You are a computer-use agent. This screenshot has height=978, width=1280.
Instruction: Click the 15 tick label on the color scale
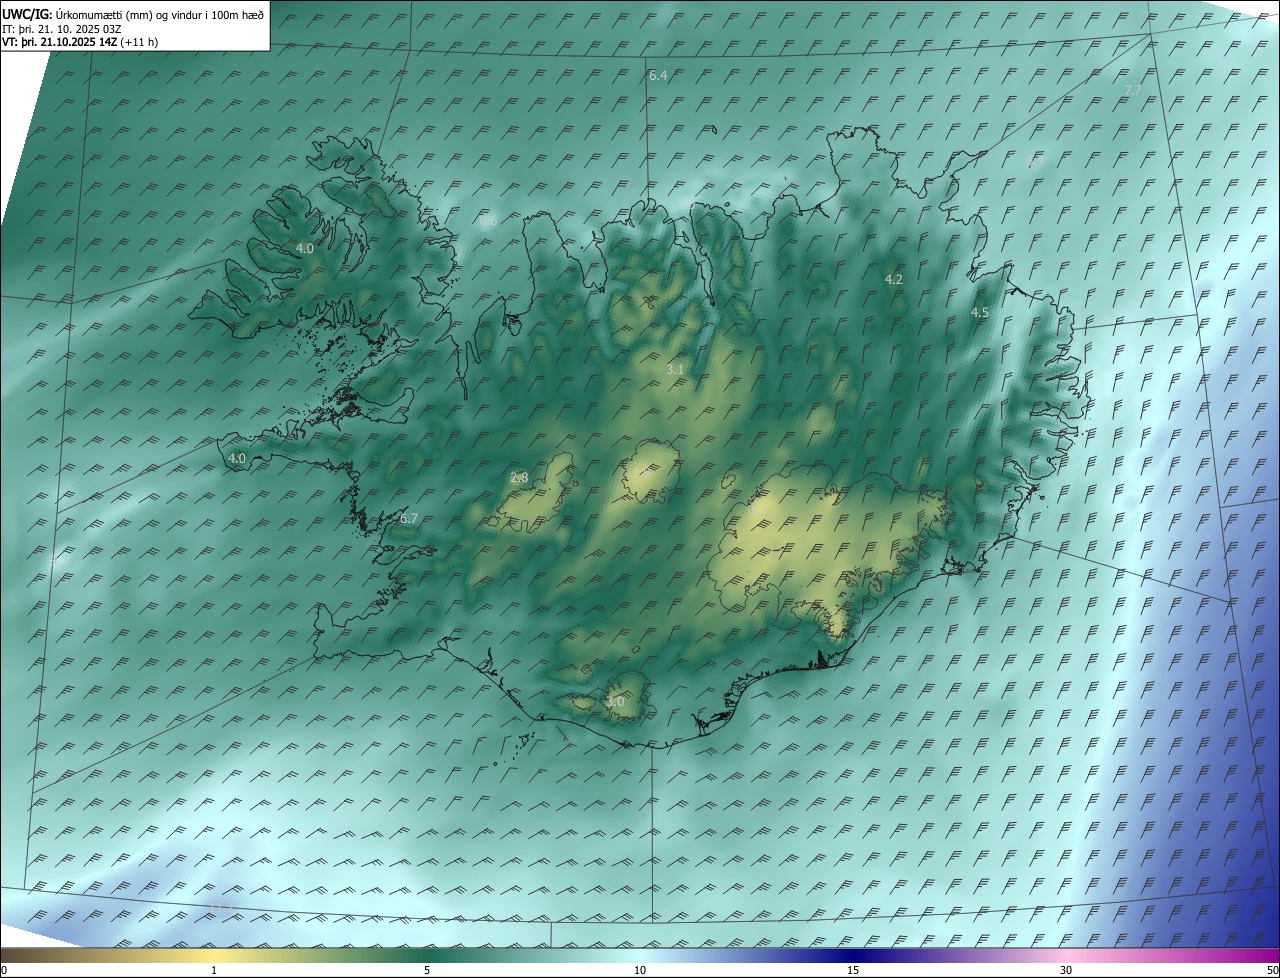tap(853, 970)
